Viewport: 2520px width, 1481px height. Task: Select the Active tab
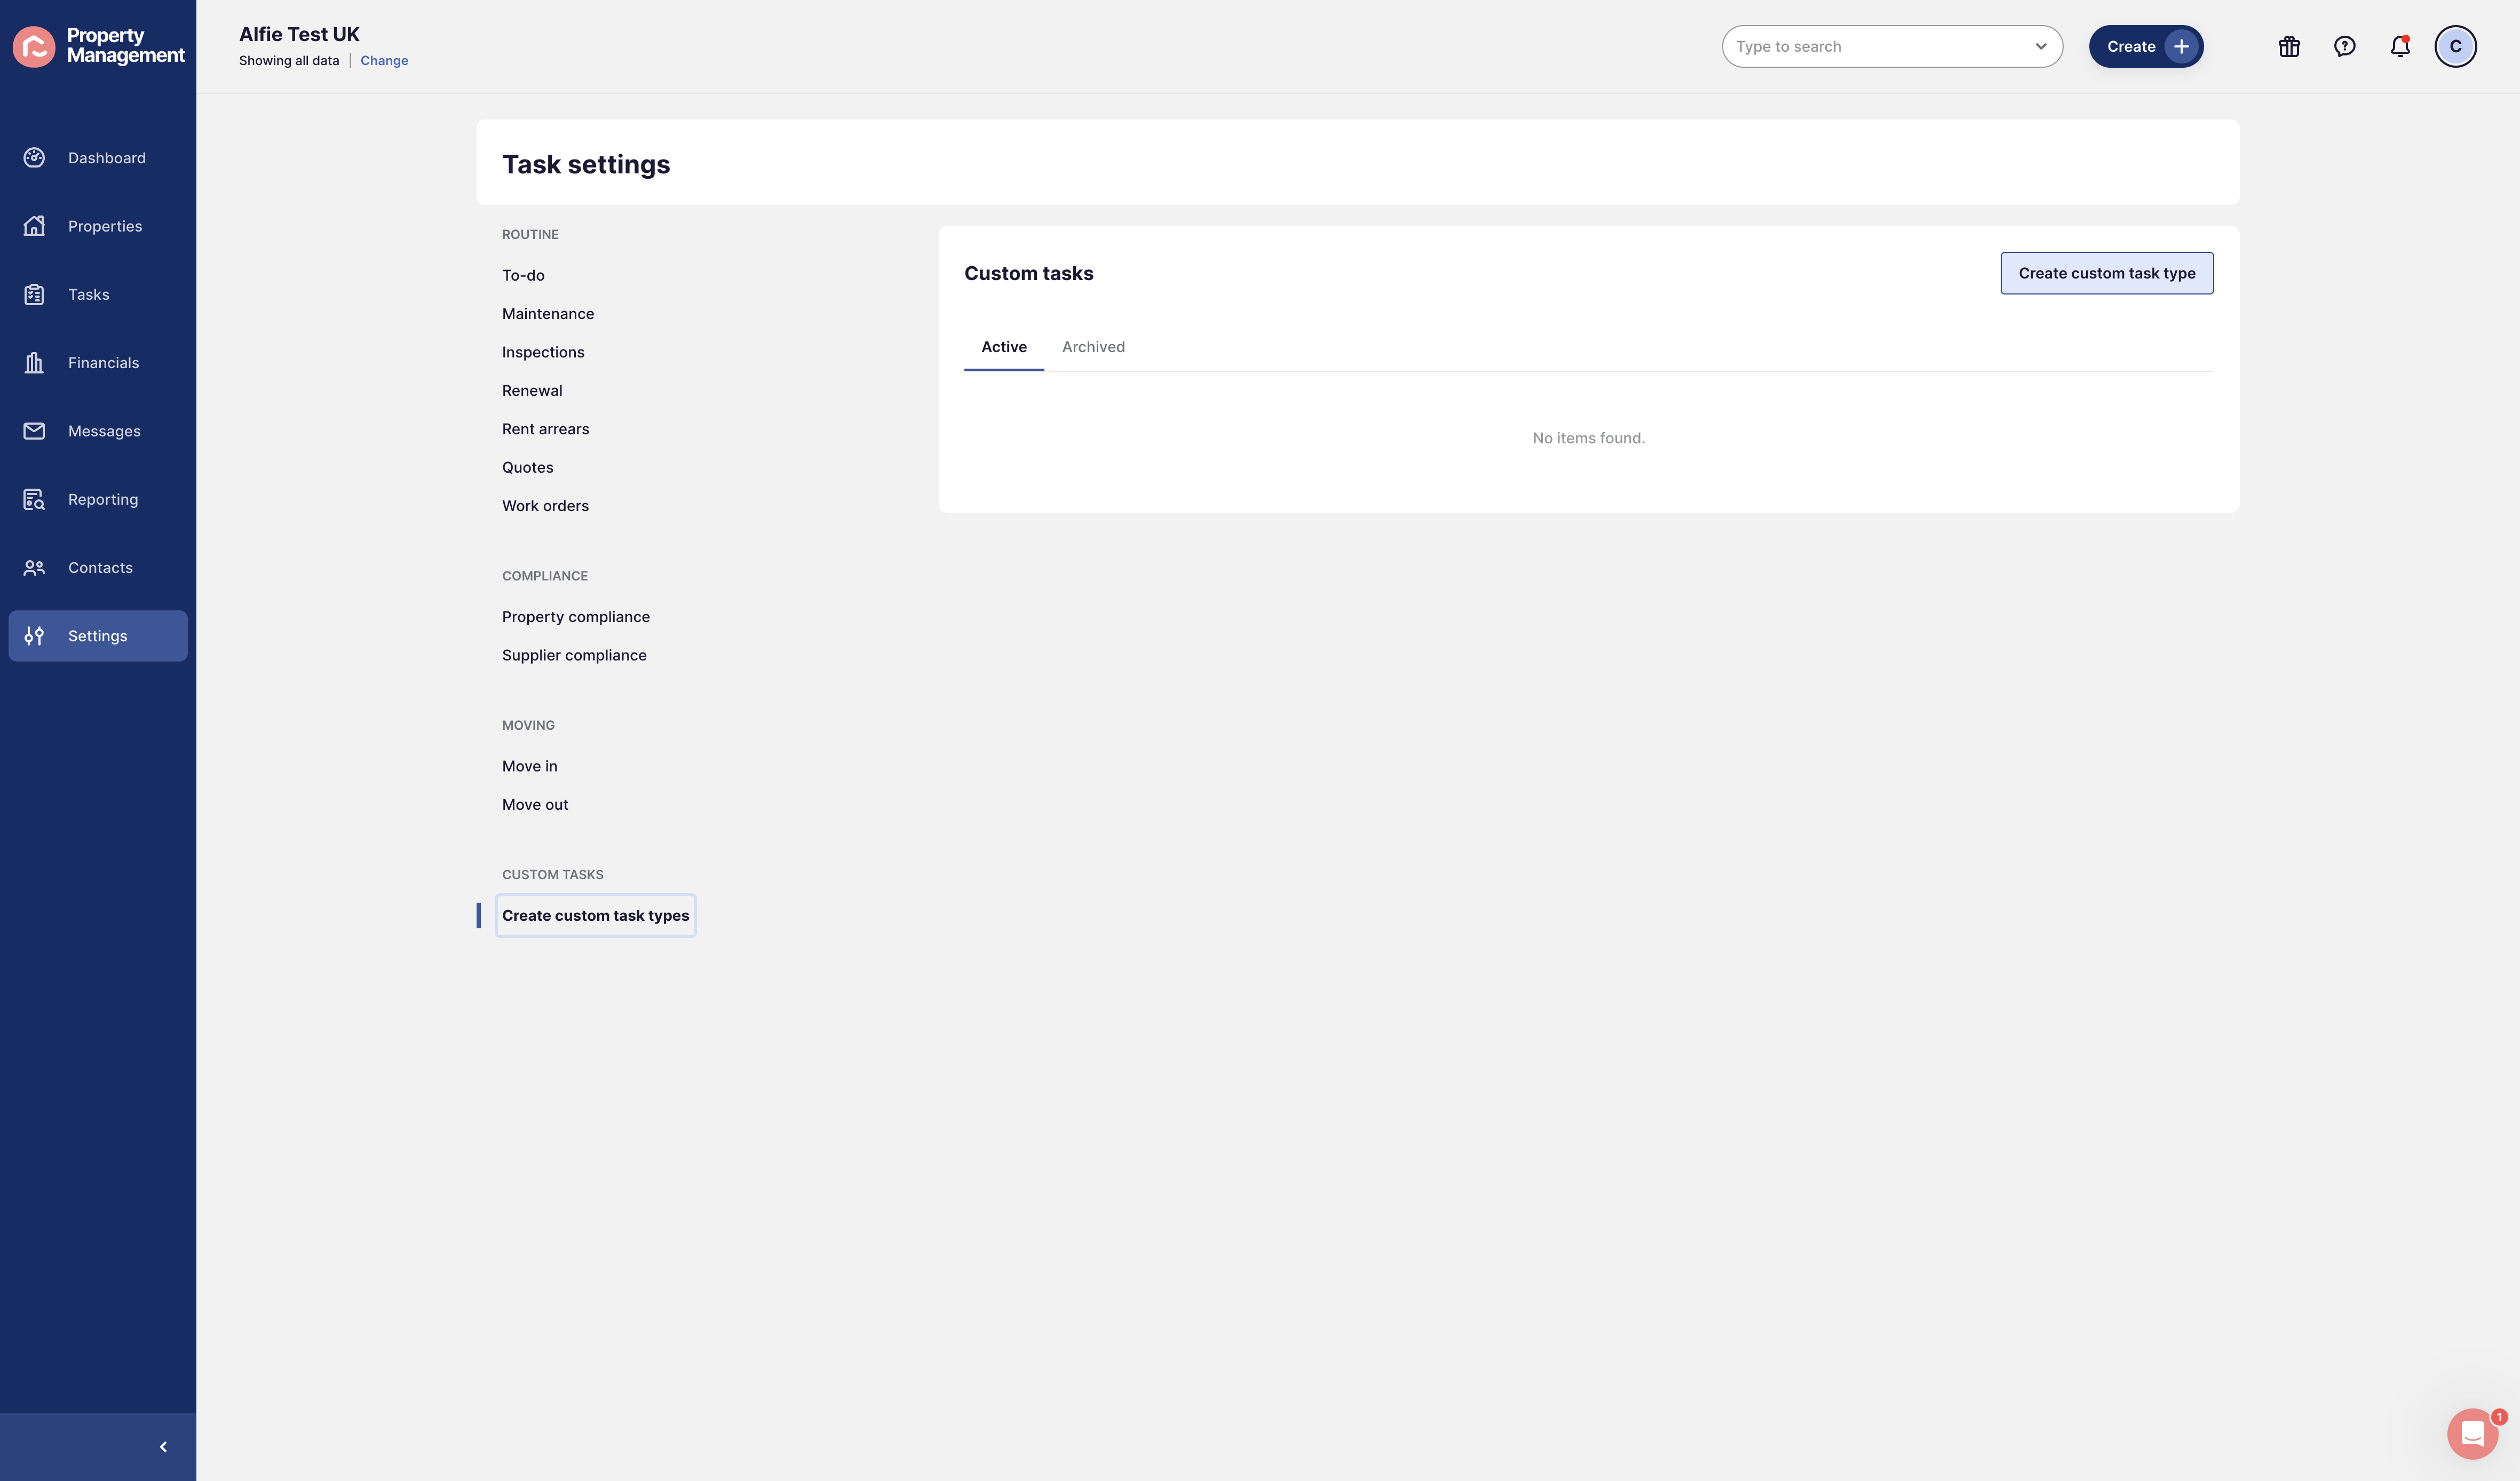(1003, 347)
